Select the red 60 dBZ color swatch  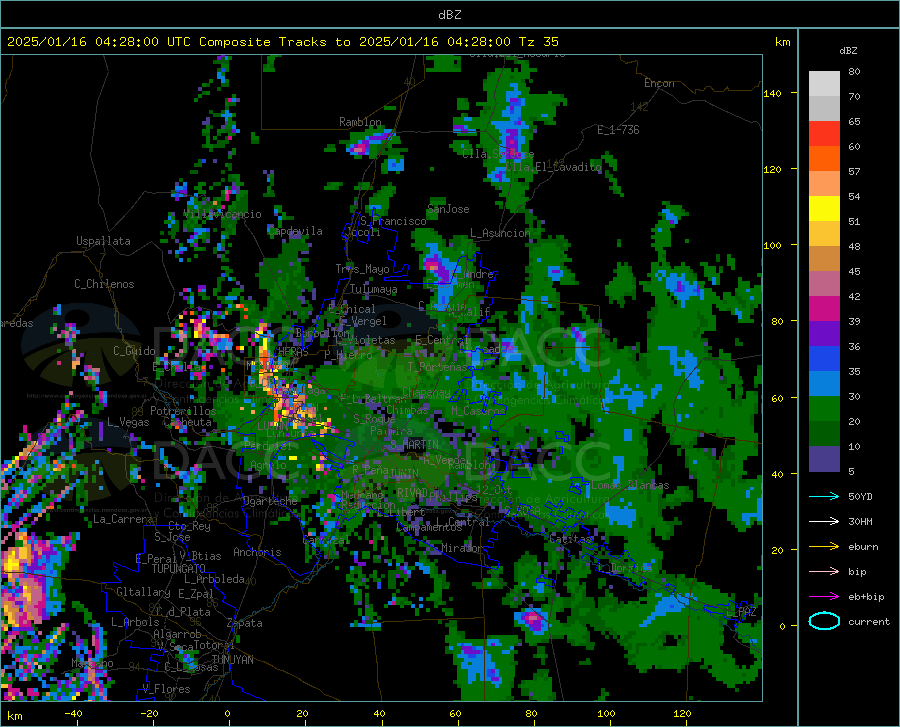[x=824, y=134]
